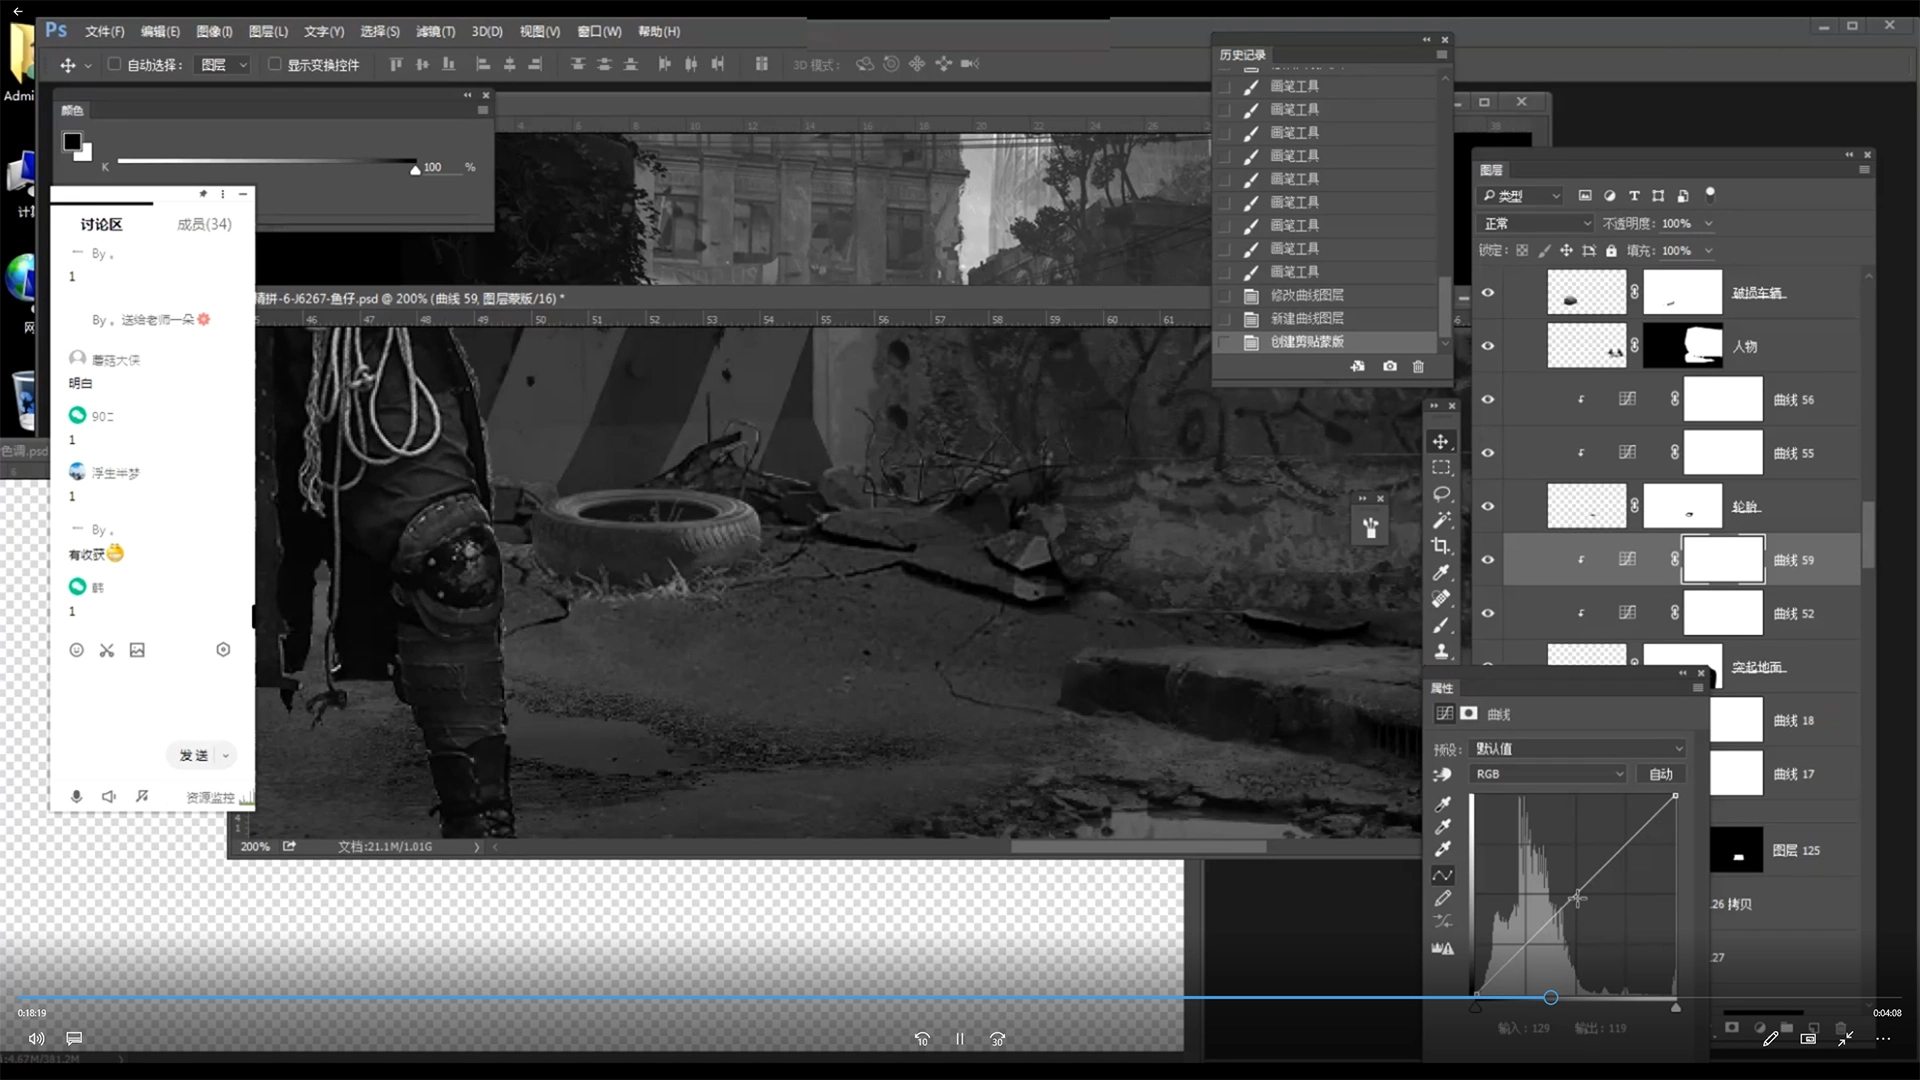1920x1080 pixels.
Task: Open the RGB channel dropdown
Action: pyautogui.click(x=1548, y=774)
